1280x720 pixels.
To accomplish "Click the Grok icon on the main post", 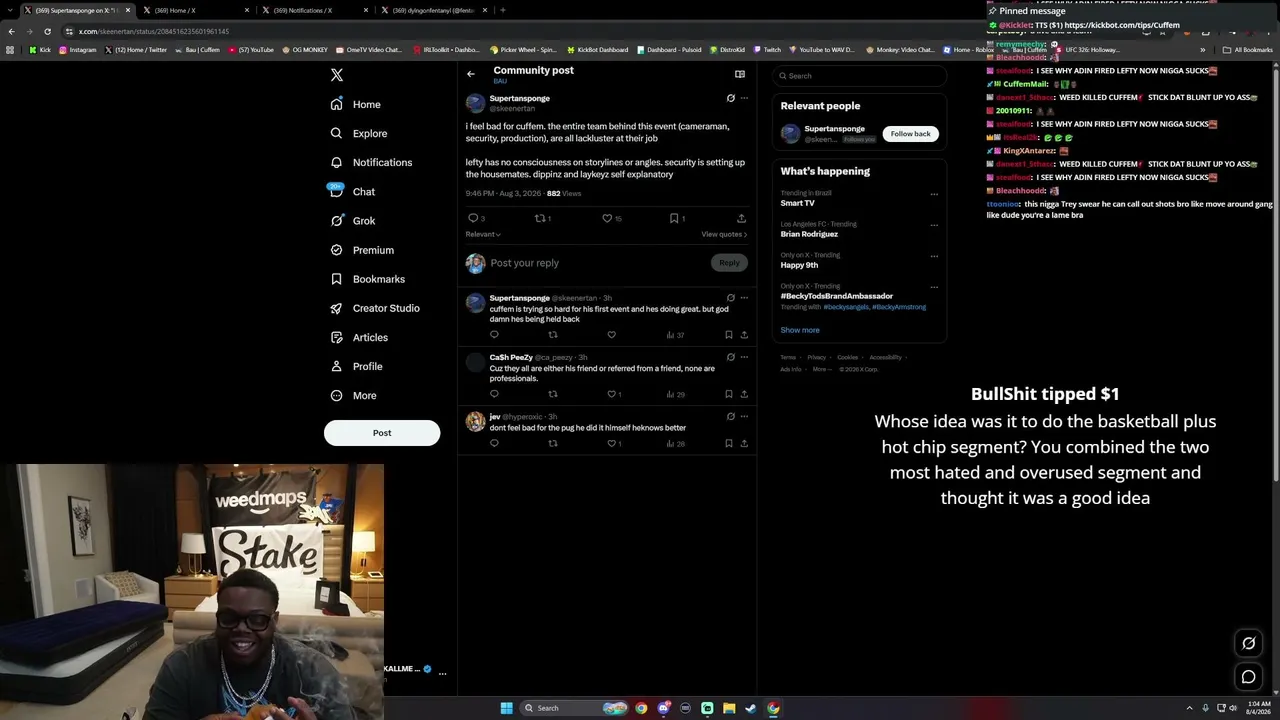I will [731, 98].
